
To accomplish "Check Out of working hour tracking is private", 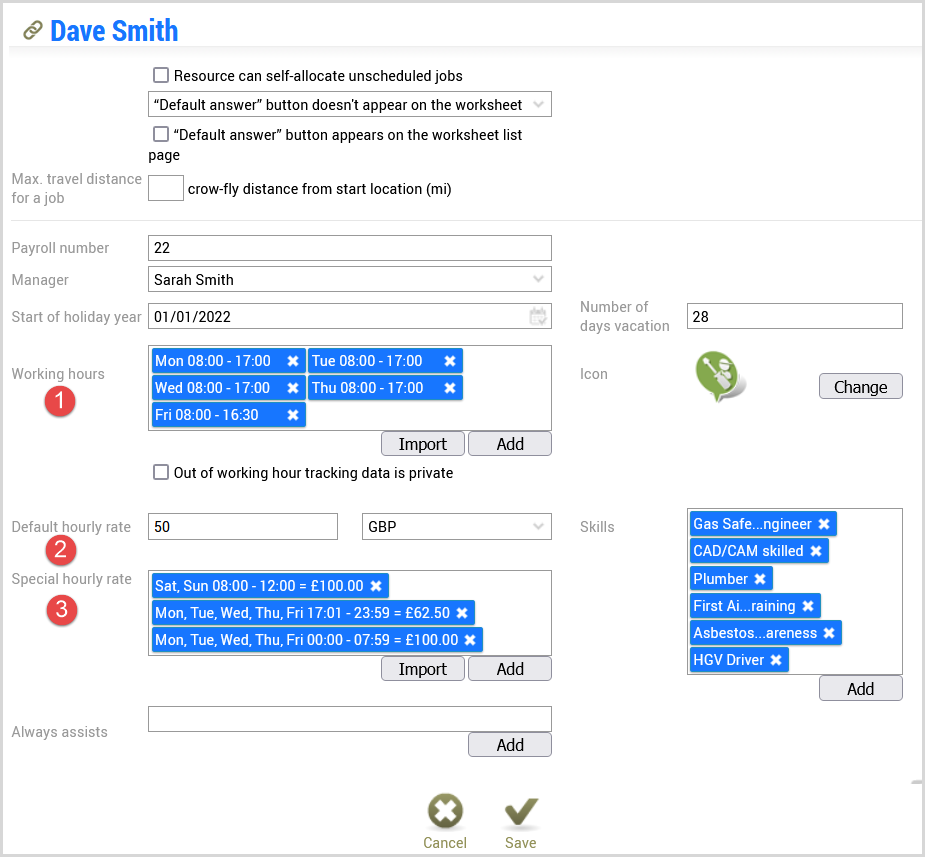I will [x=161, y=472].
